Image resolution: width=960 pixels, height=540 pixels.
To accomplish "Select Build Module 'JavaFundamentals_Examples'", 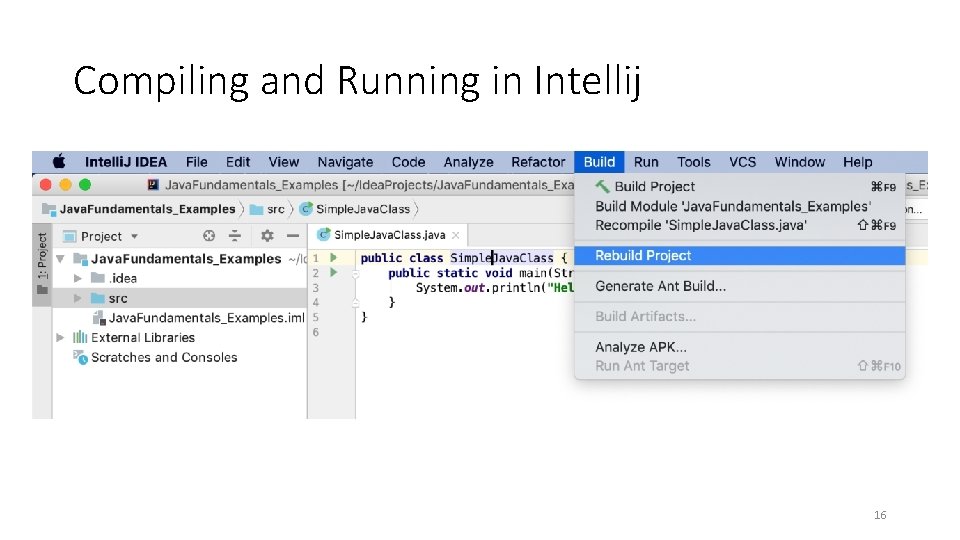I will [x=740, y=206].
